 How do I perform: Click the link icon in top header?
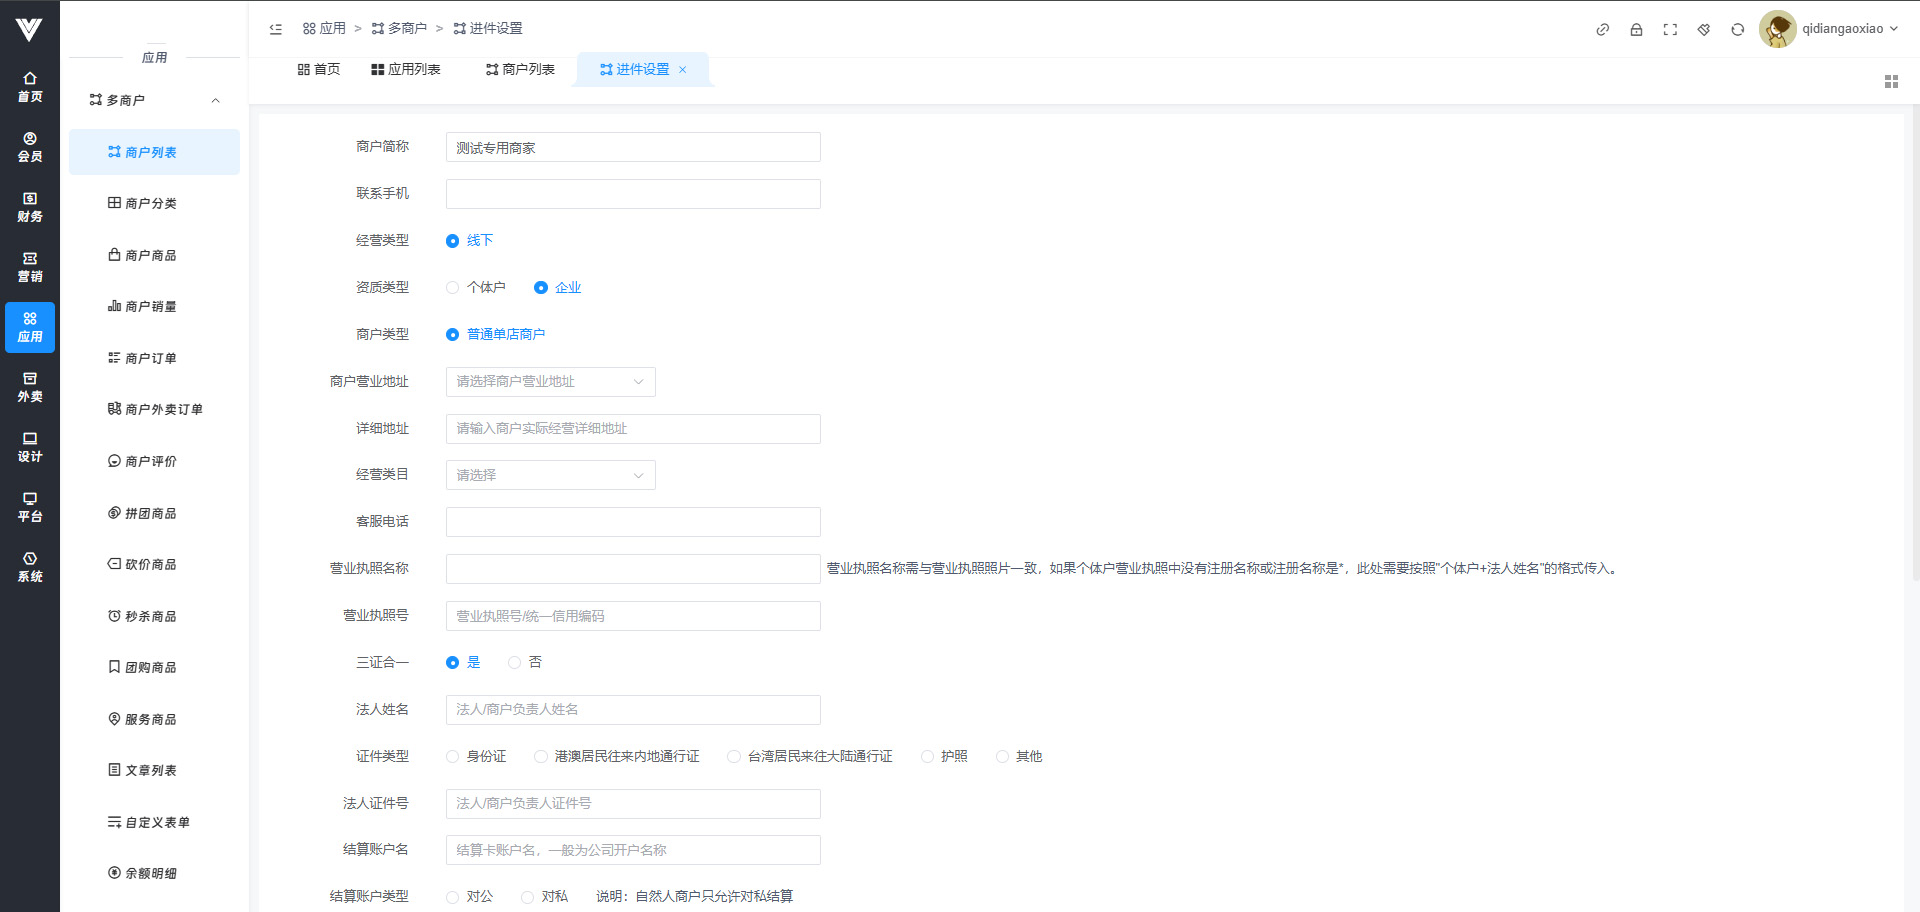(x=1602, y=30)
